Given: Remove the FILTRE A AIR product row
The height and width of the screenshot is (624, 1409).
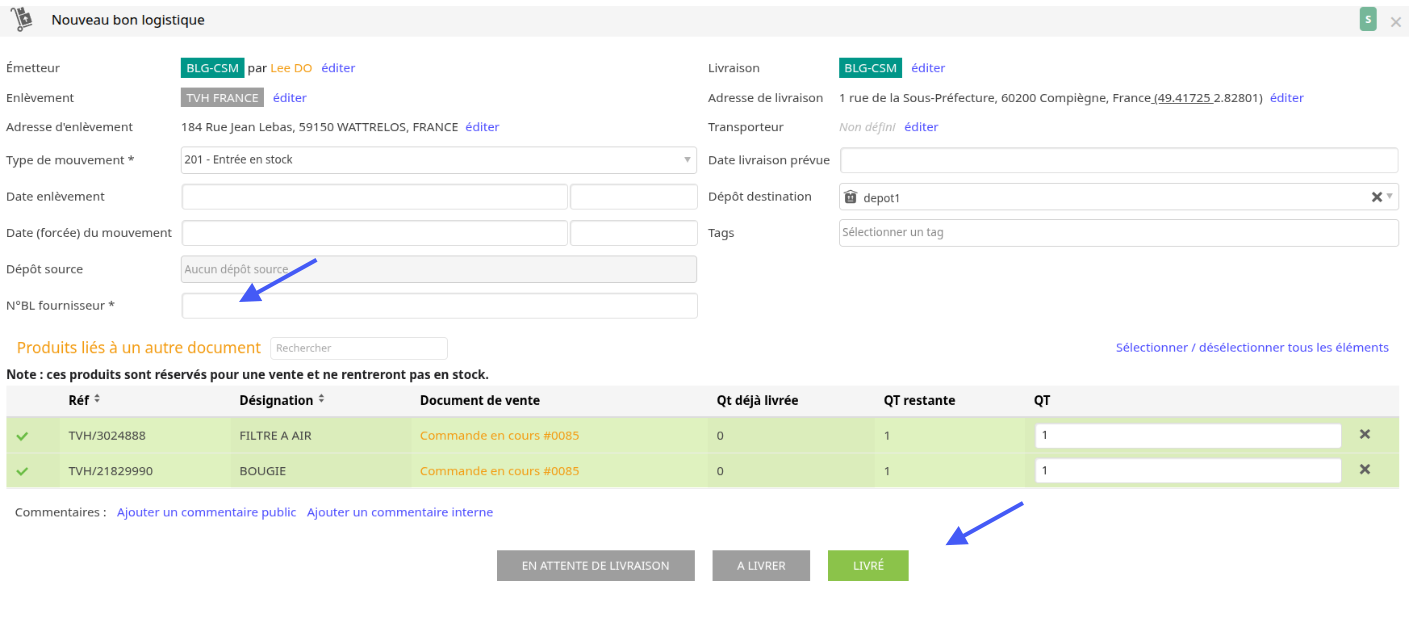Looking at the screenshot, I should 1364,434.
